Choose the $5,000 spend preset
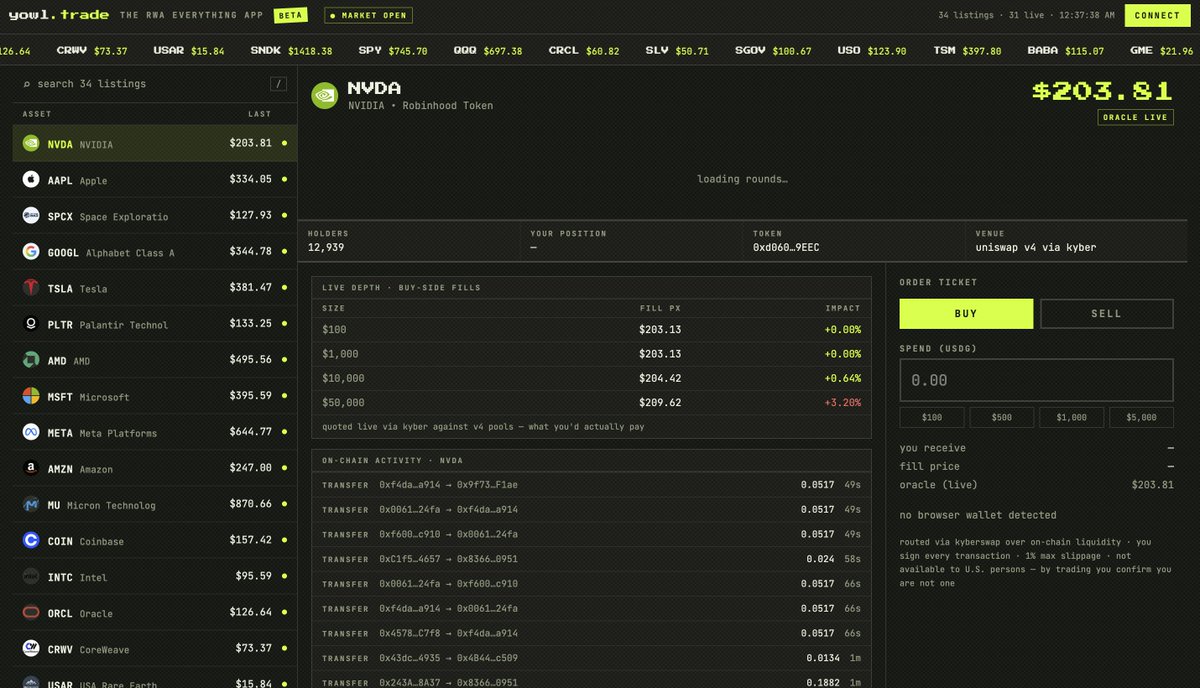This screenshot has width=1200, height=688. tap(1141, 417)
